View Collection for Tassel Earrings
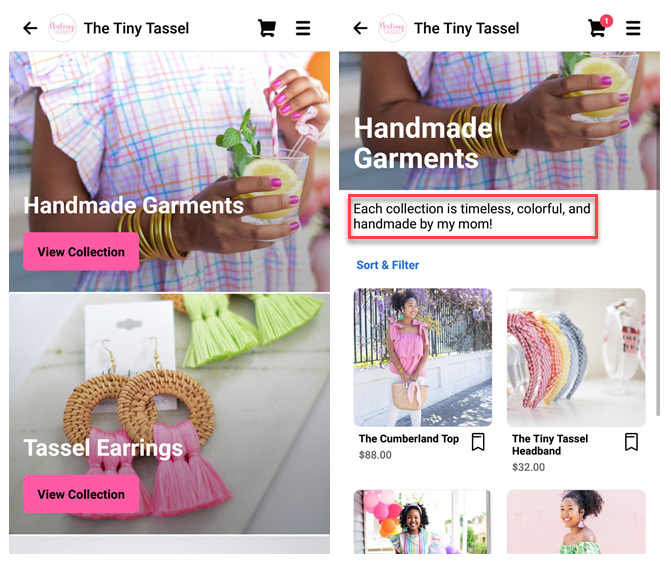 point(81,494)
